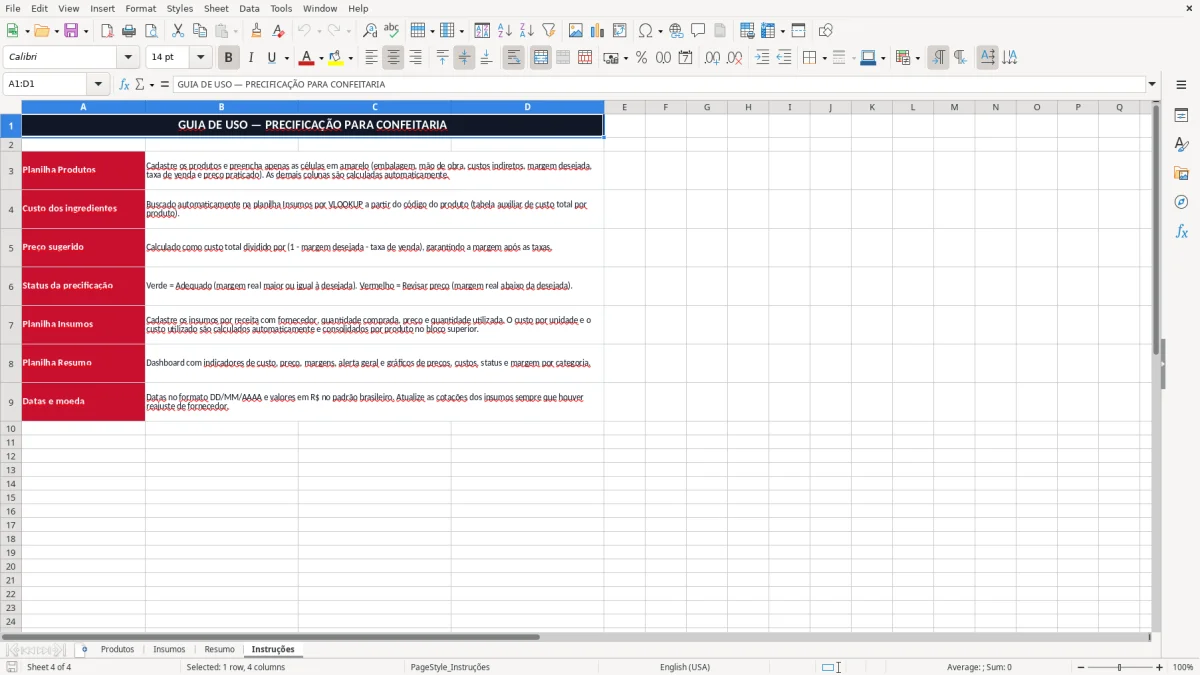Toggle Center Vertically alignment

point(464,58)
